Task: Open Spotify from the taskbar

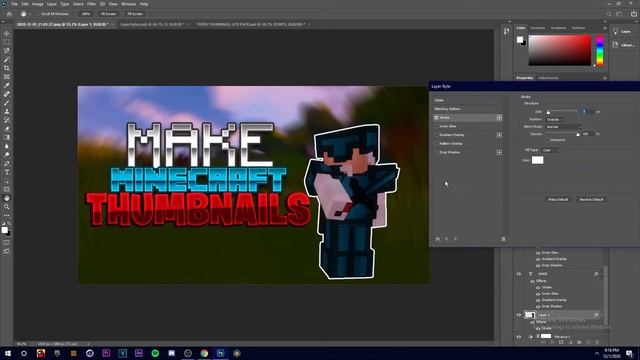Action: pos(155,353)
